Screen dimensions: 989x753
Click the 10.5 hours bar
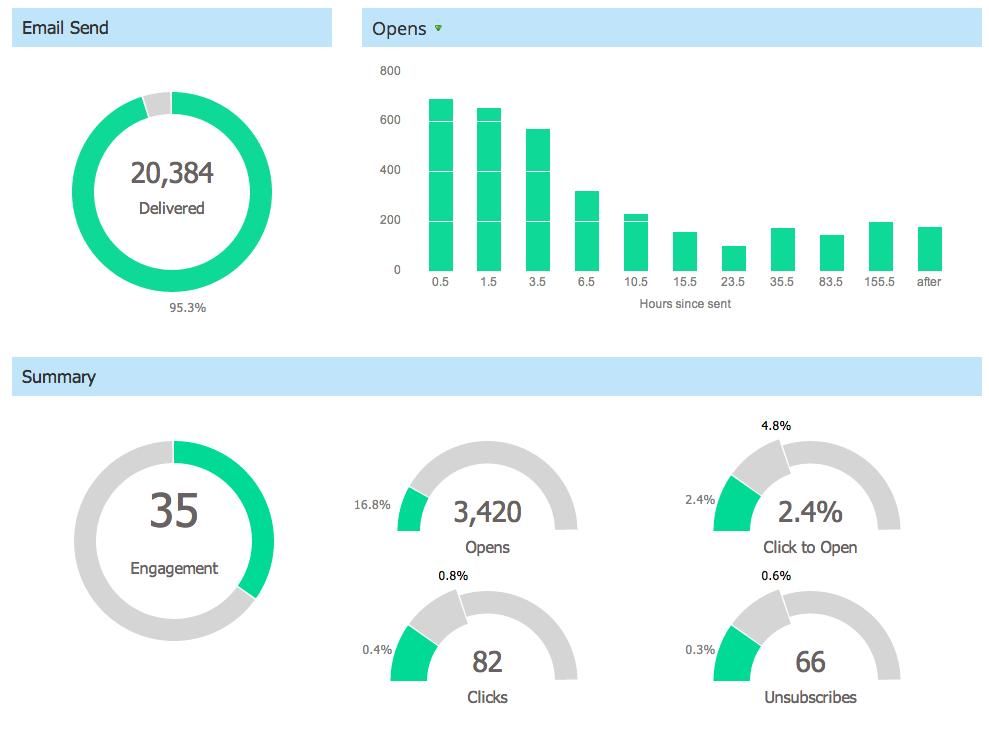coord(636,242)
